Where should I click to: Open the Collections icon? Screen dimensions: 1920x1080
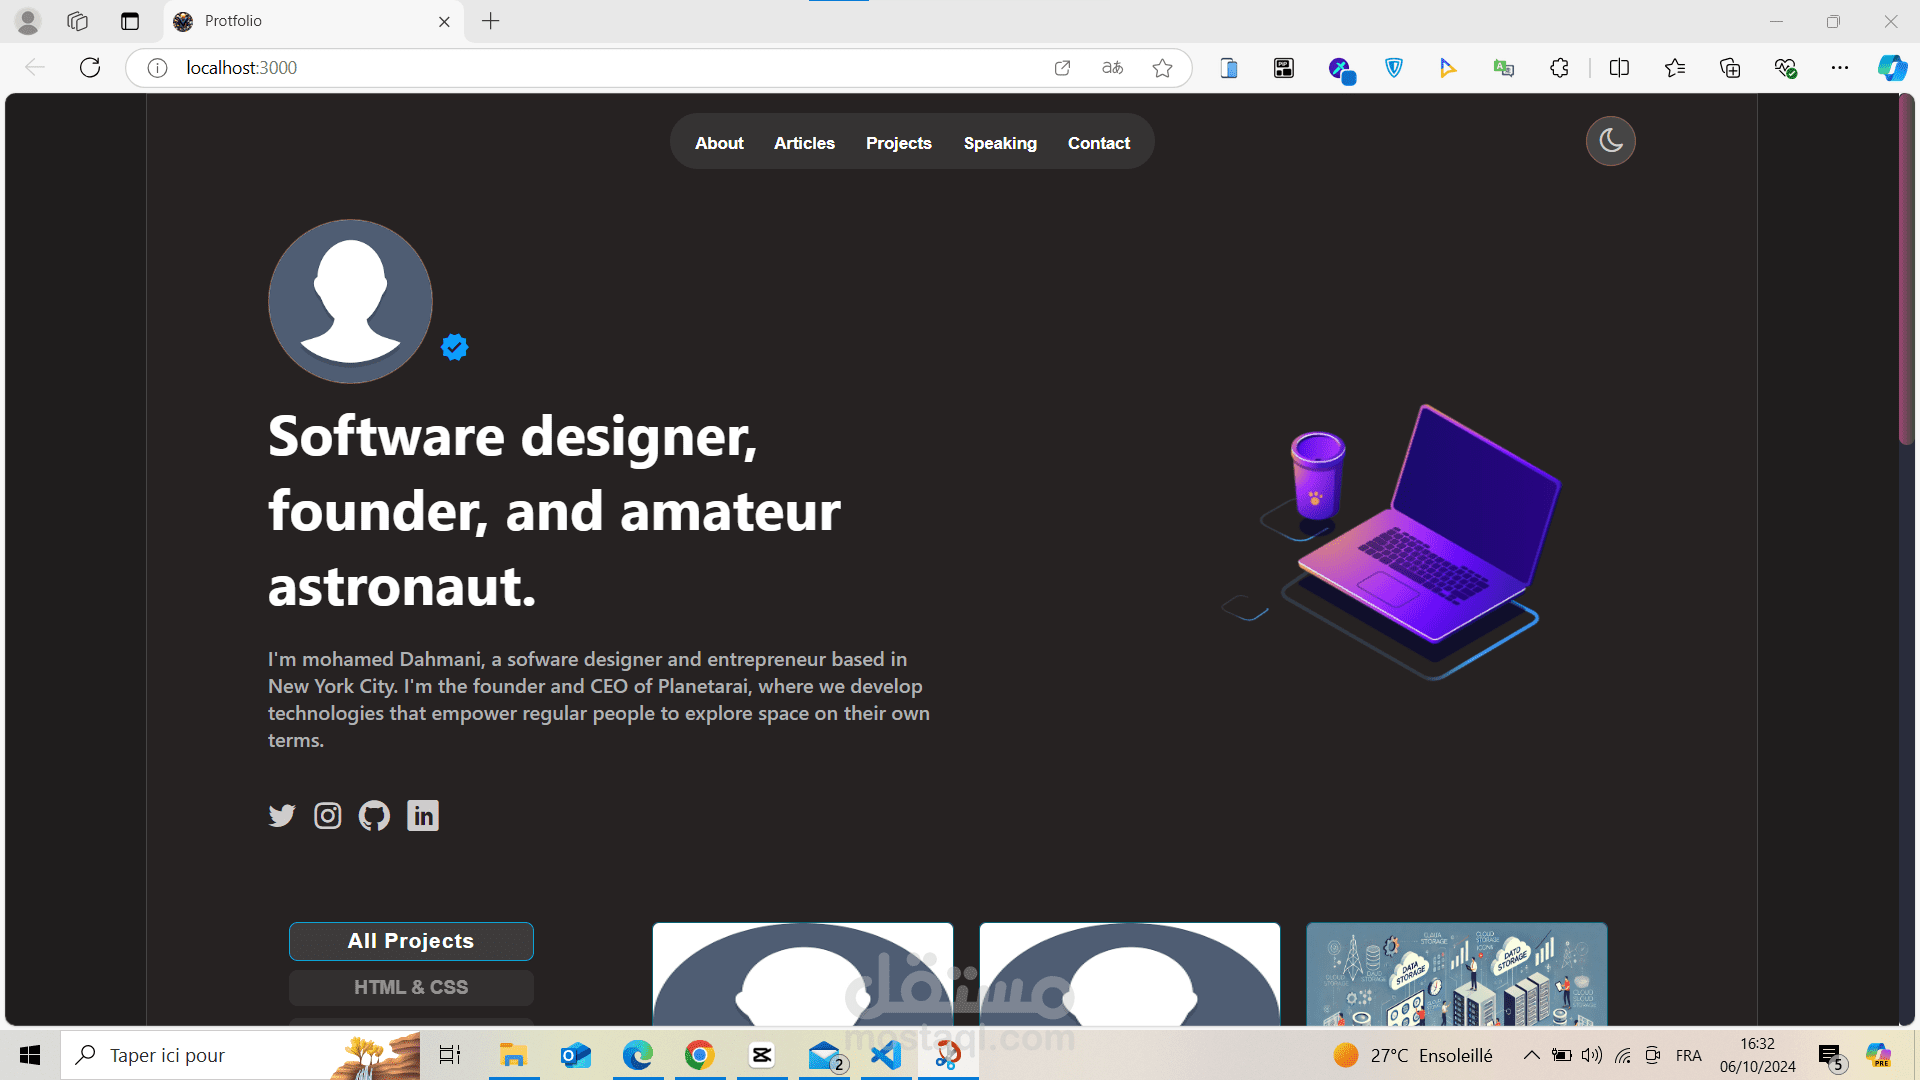tap(1730, 68)
